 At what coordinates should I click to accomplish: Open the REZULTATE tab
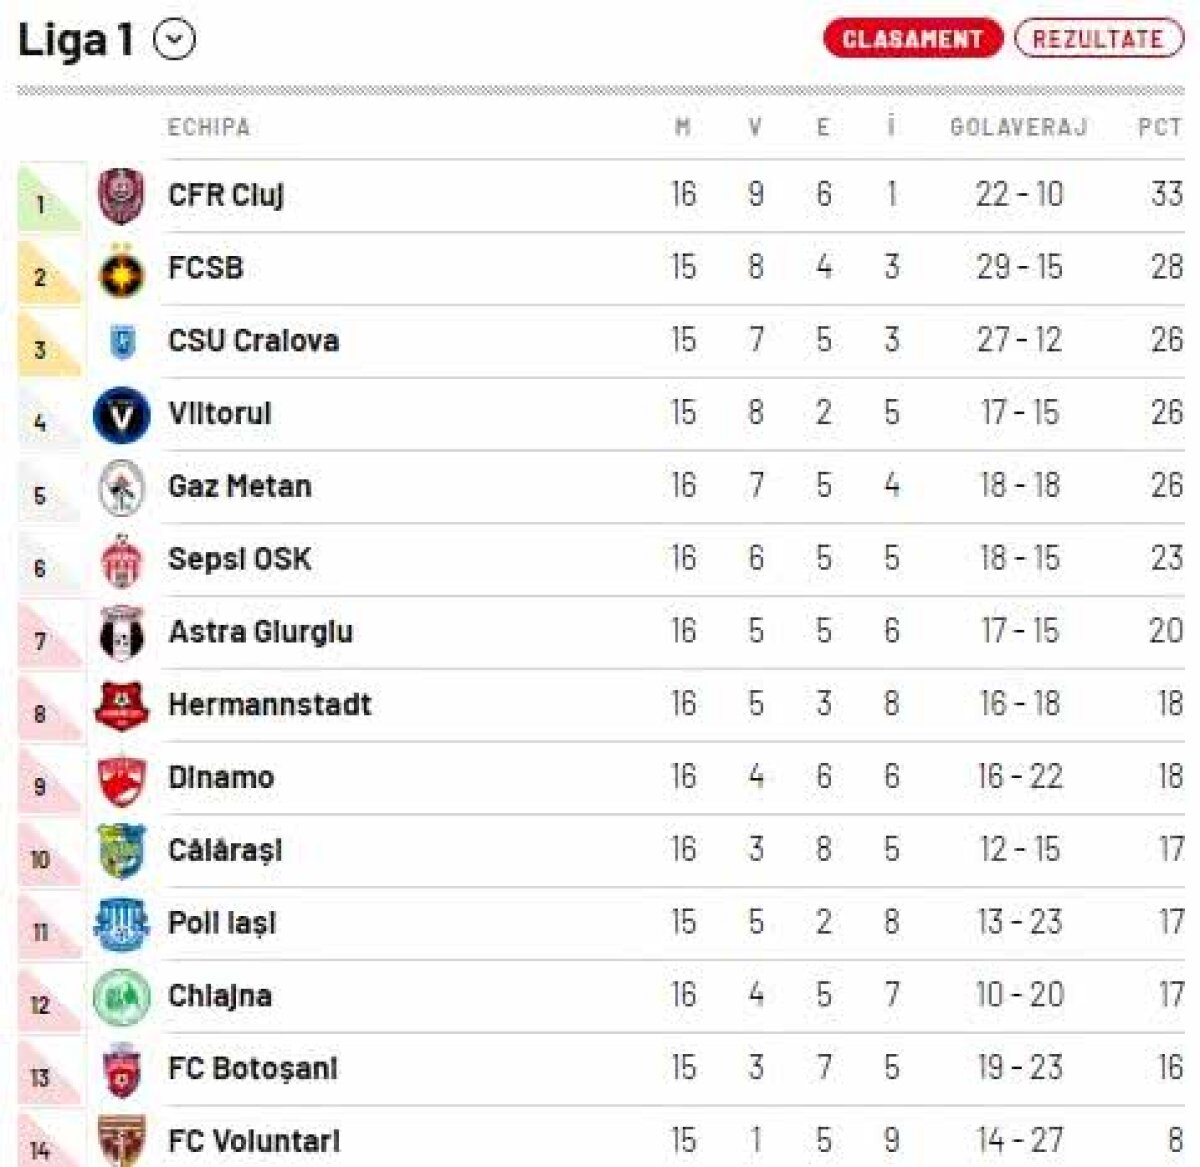[x=1098, y=39]
